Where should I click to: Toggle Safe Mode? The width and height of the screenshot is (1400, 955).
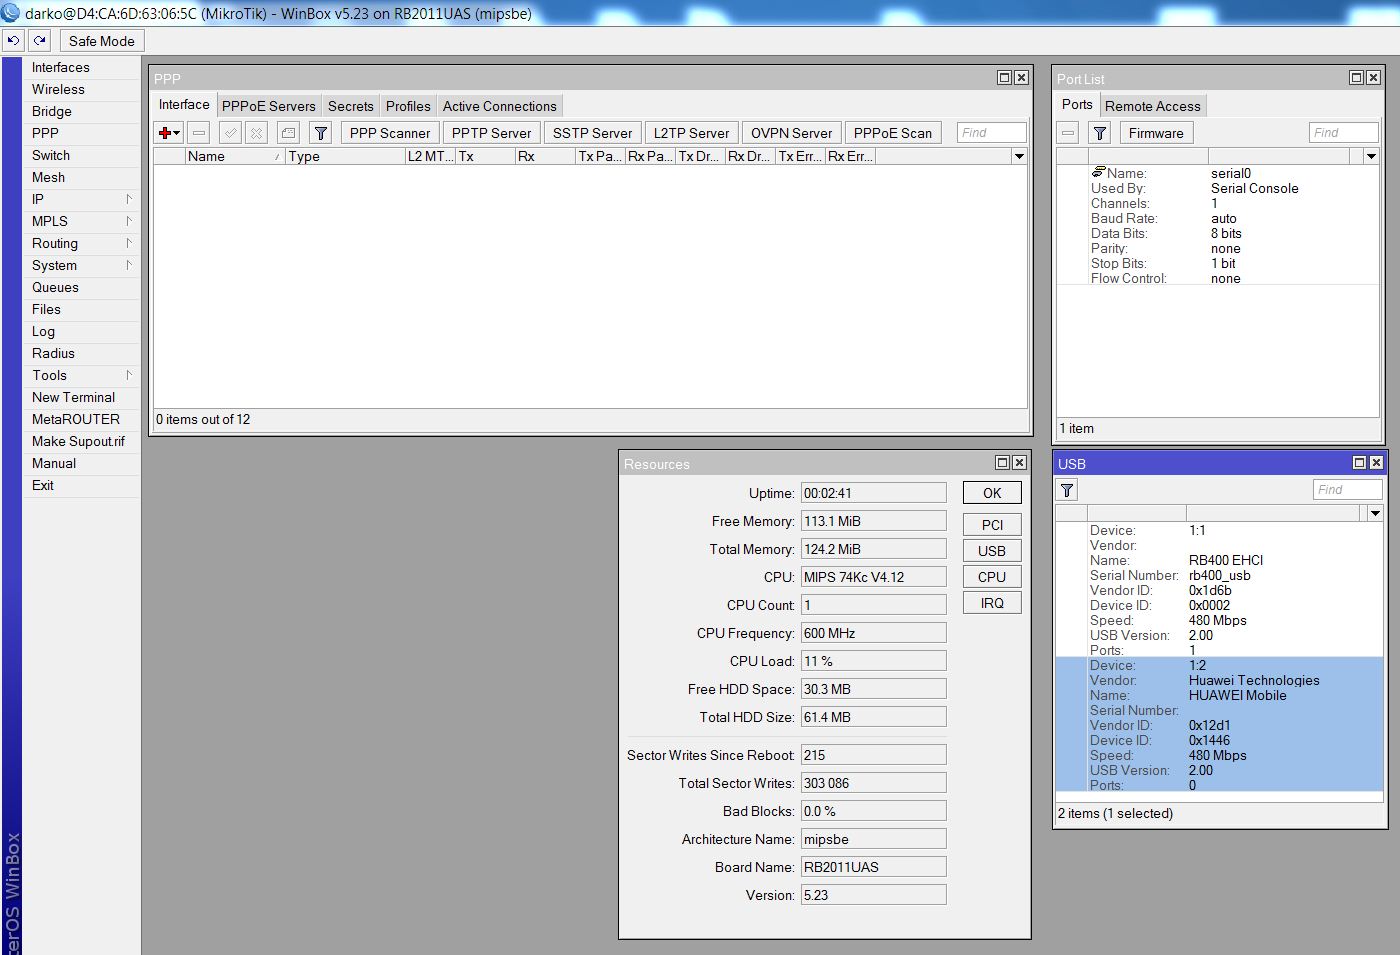pos(102,41)
